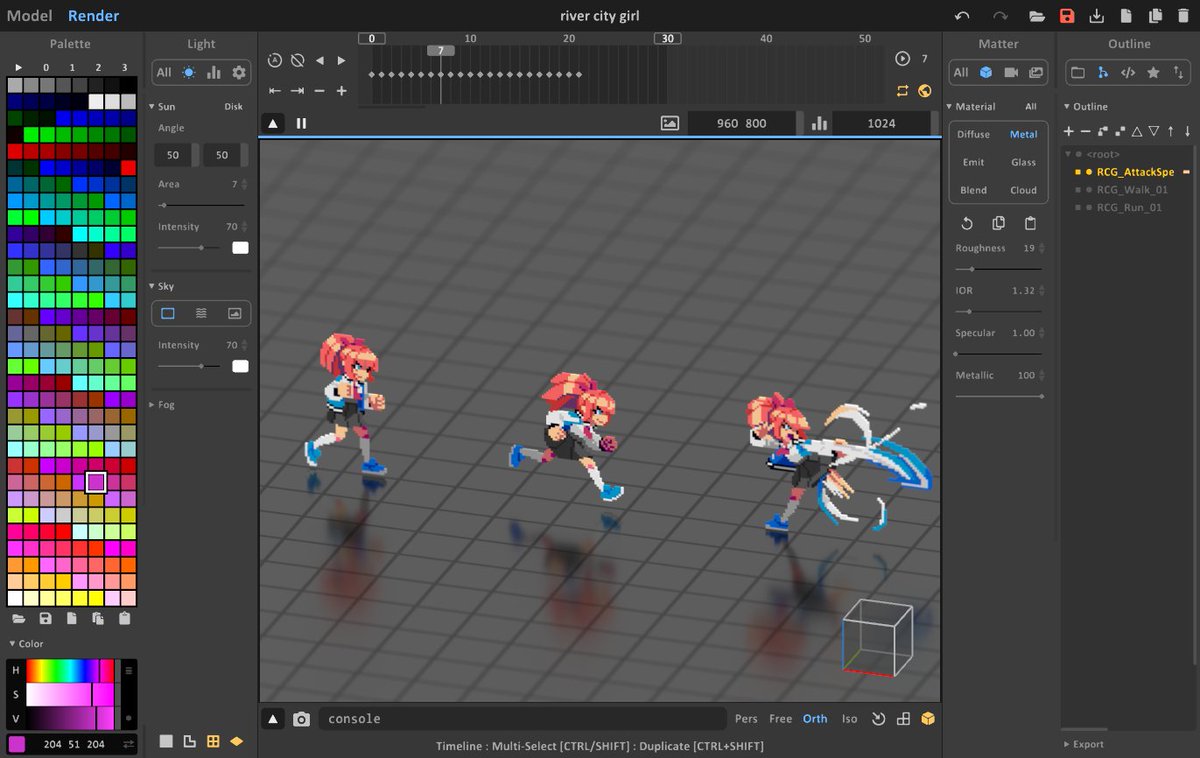
Task: Save project with red disk icon
Action: [x=1067, y=16]
